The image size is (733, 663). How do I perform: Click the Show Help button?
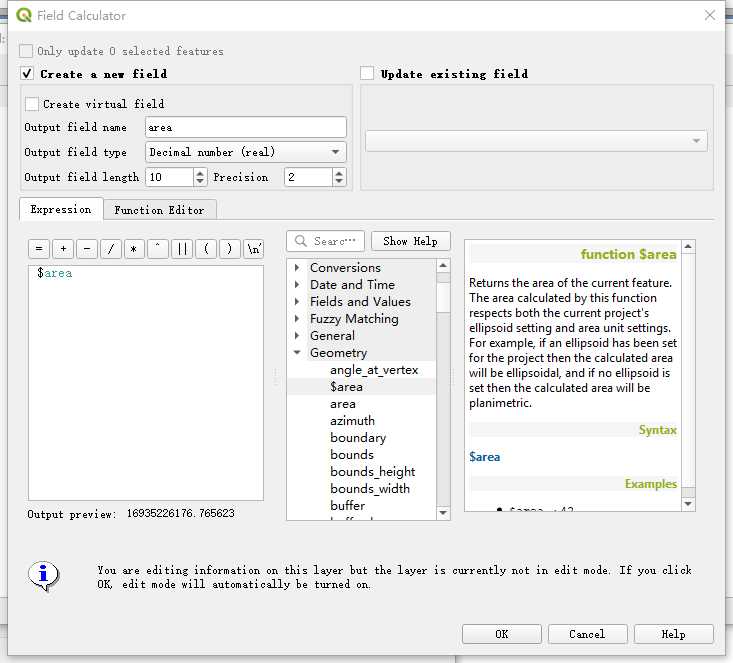click(410, 241)
